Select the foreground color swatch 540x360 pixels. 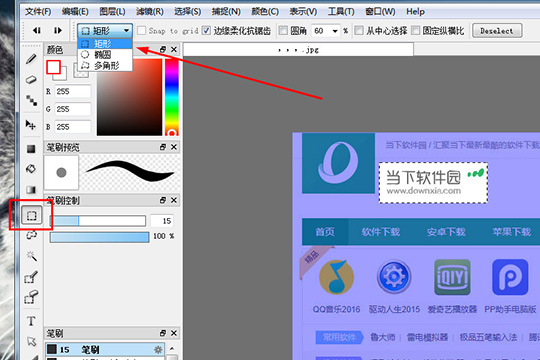53,67
